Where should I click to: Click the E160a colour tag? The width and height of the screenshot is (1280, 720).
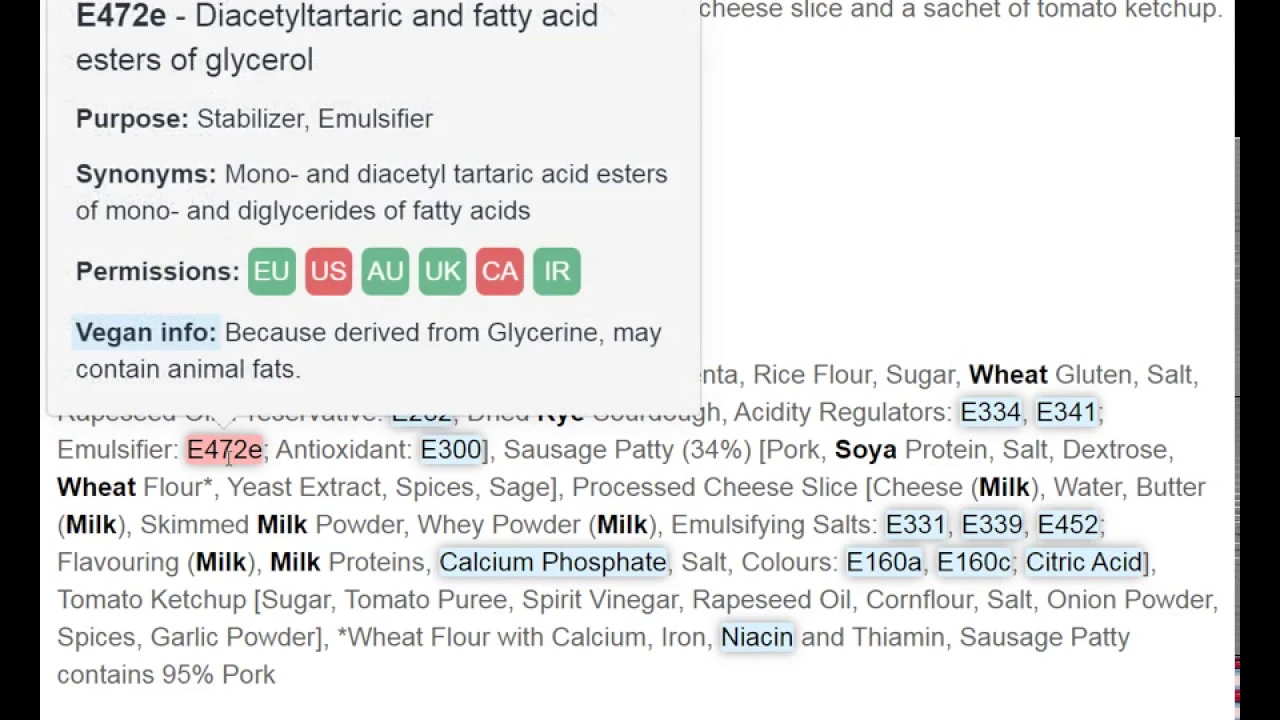coord(884,562)
